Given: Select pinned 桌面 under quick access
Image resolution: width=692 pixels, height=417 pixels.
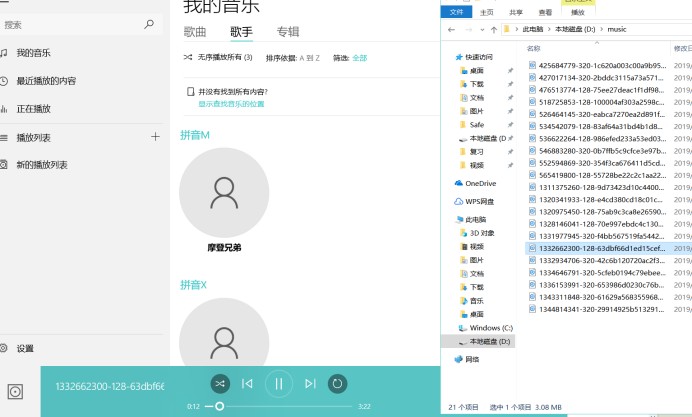Looking at the screenshot, I should [477, 71].
